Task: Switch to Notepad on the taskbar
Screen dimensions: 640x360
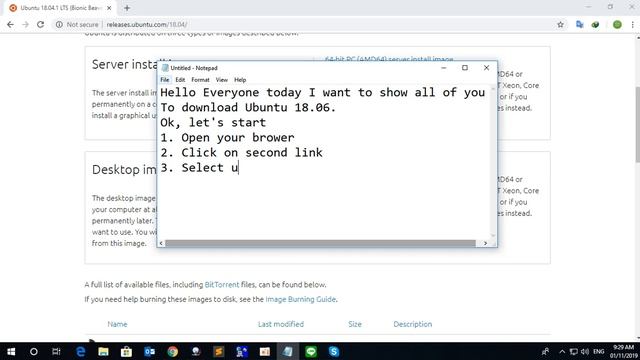Action: [288, 351]
